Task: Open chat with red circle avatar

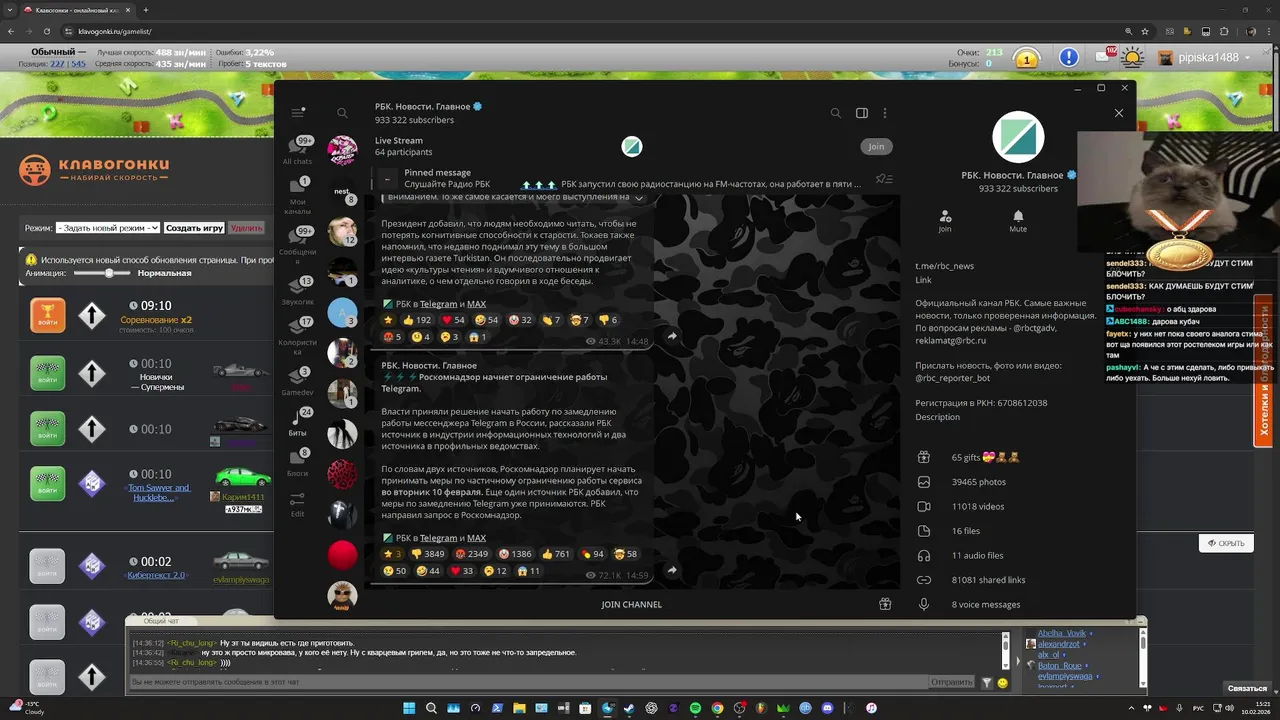Action: tap(342, 554)
